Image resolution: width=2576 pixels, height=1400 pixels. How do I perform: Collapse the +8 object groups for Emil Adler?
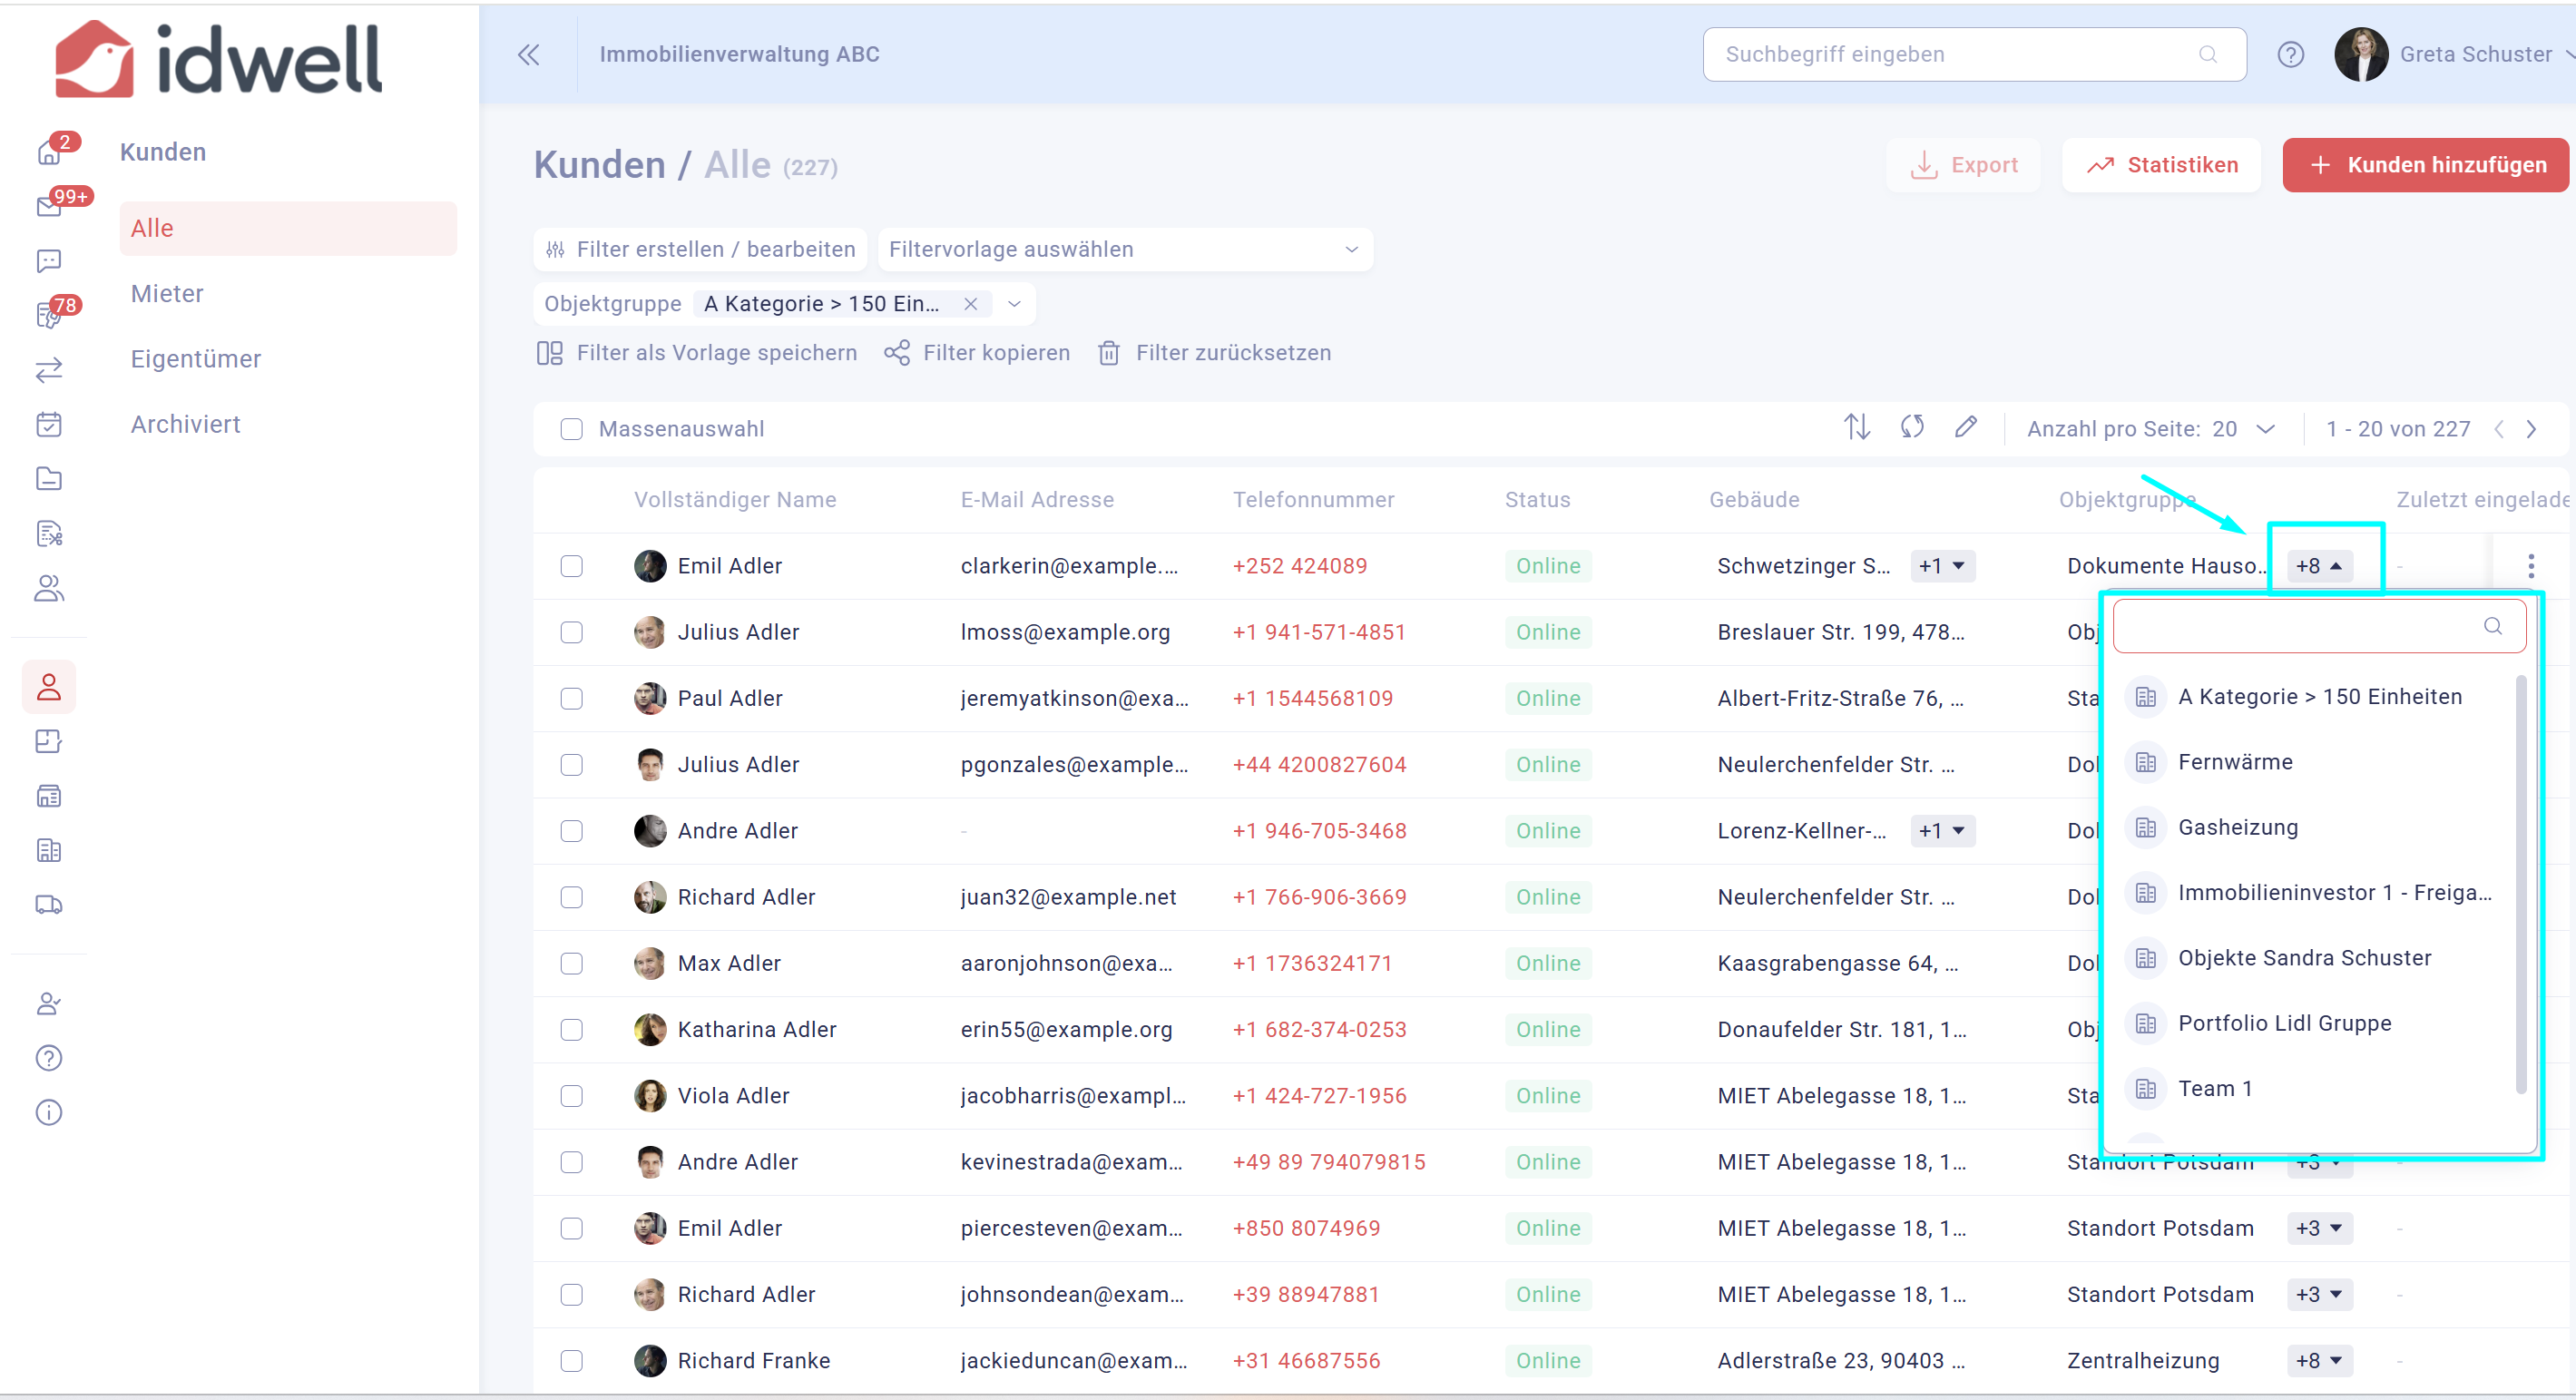pyautogui.click(x=2319, y=566)
